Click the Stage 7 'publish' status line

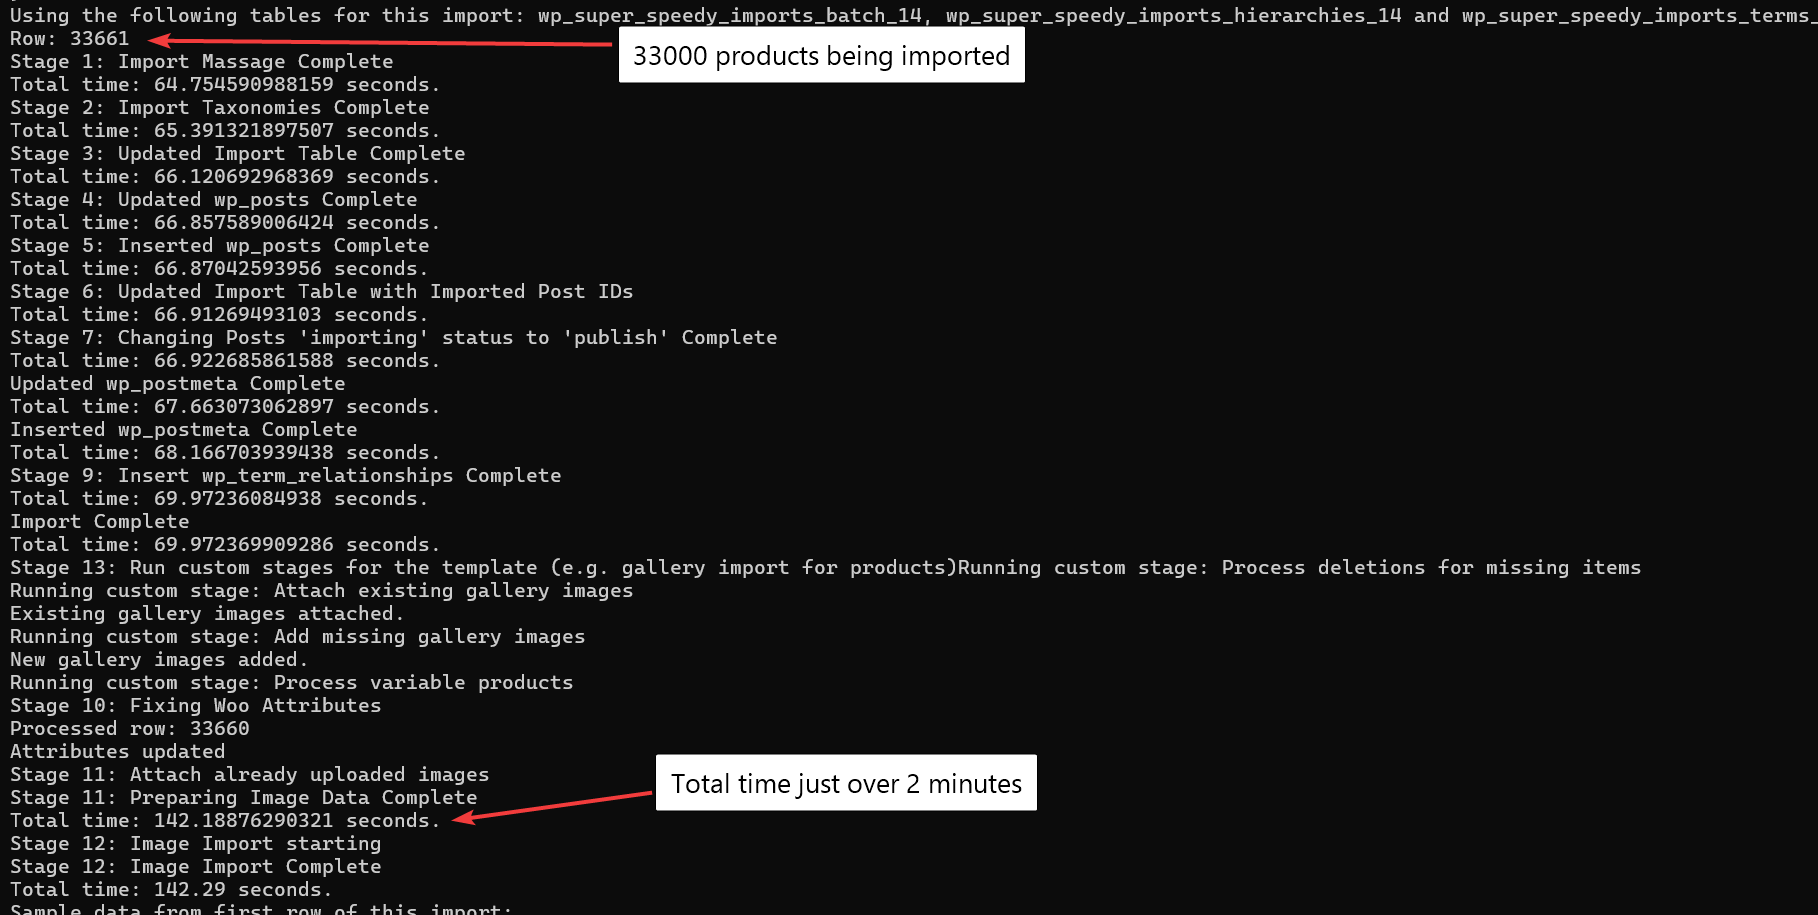[x=394, y=337]
